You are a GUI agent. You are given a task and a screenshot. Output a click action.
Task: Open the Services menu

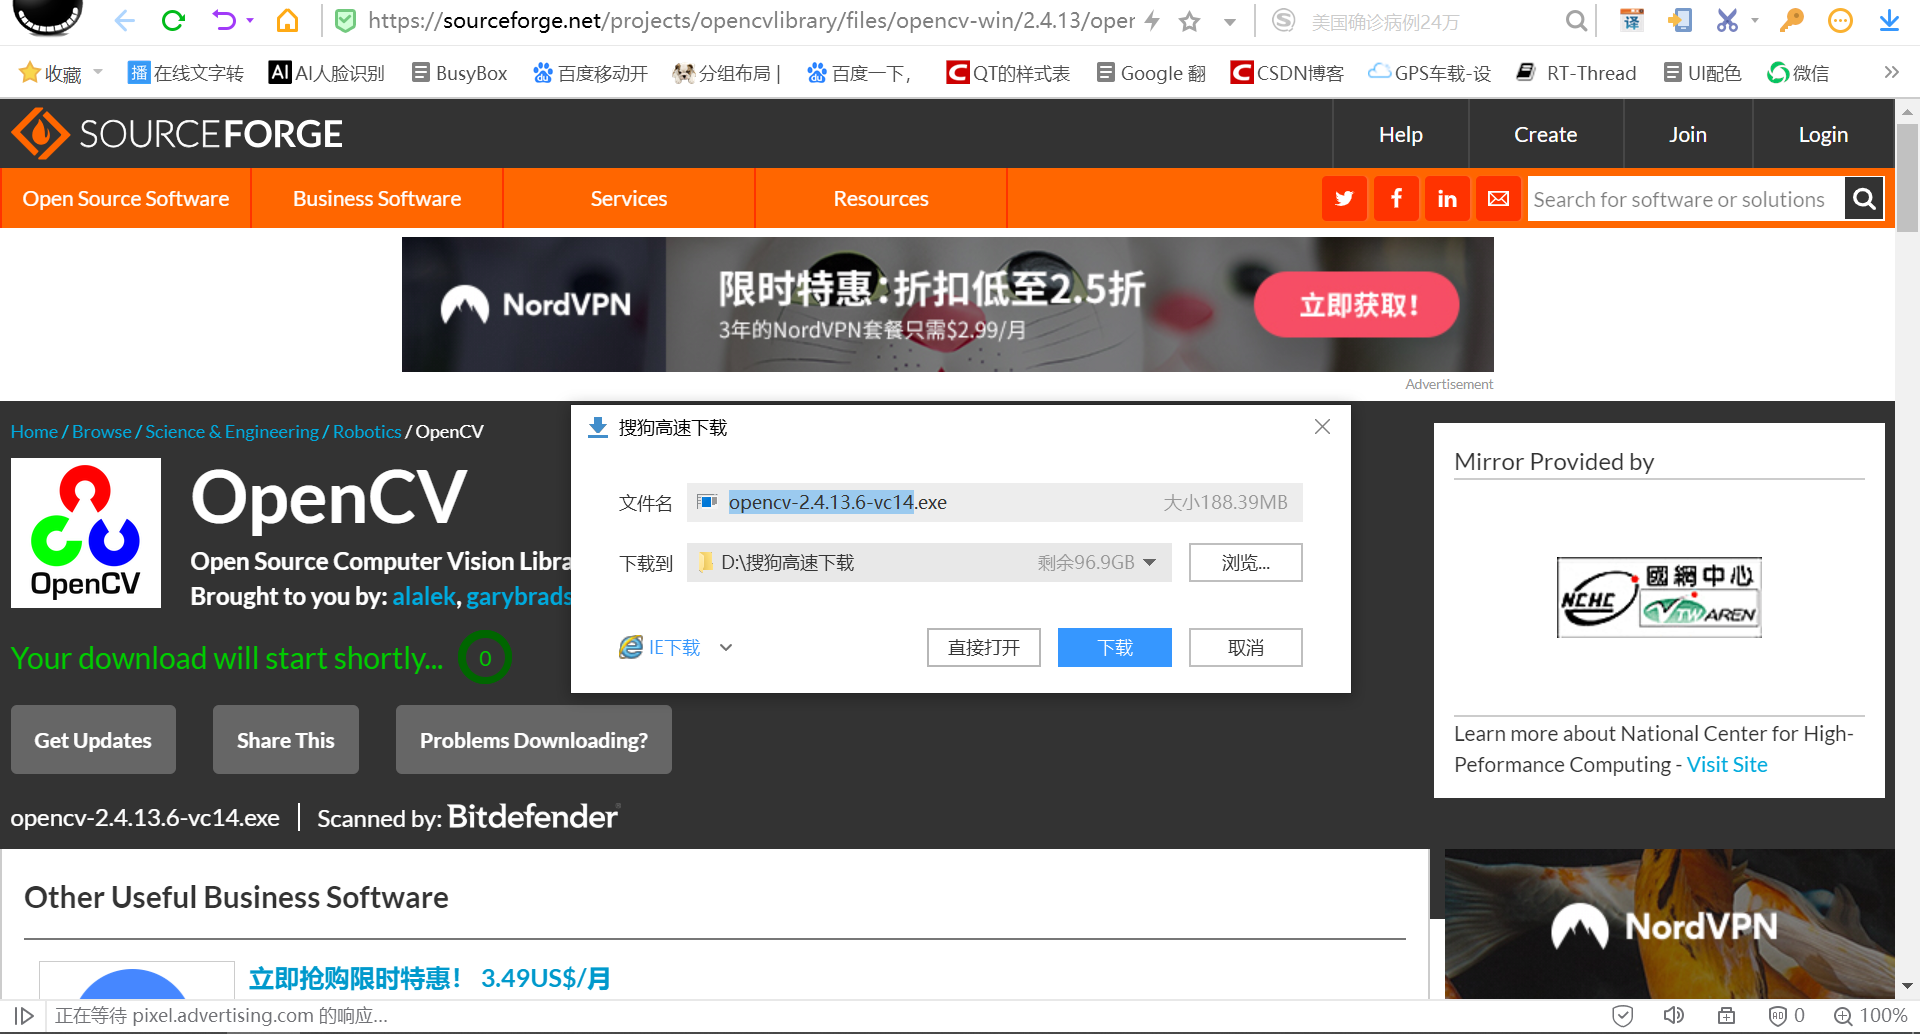pos(629,199)
